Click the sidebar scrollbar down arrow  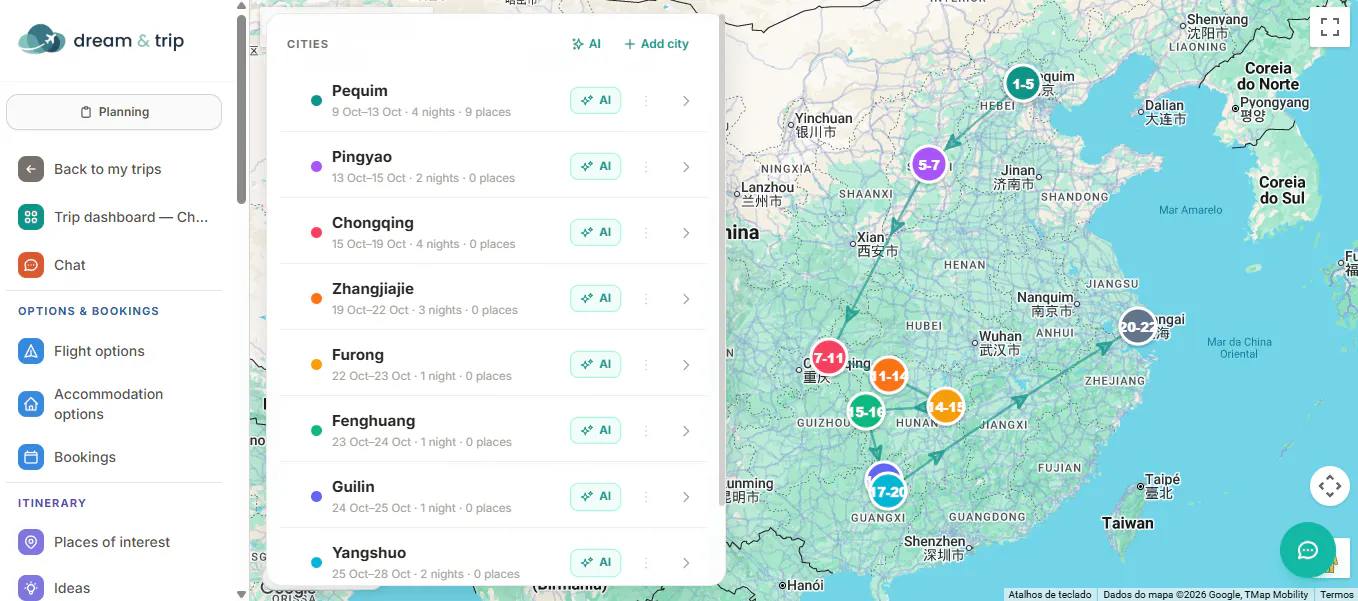click(241, 594)
